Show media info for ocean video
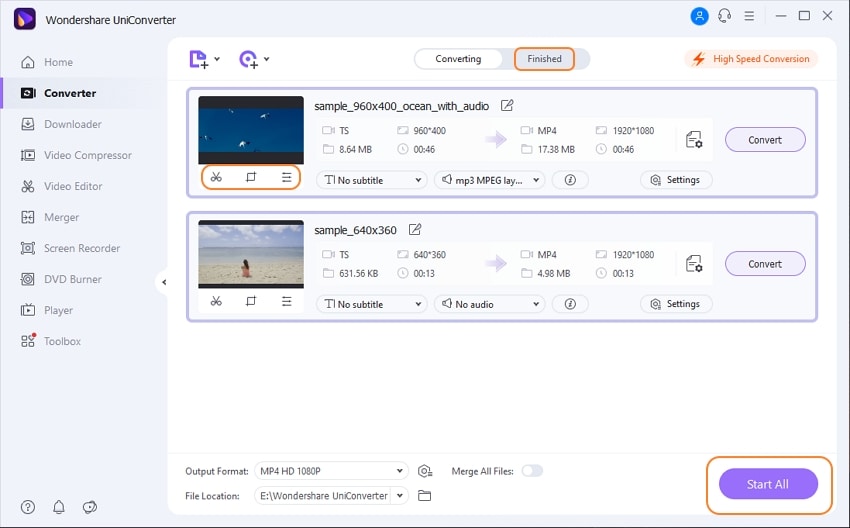 (x=570, y=180)
